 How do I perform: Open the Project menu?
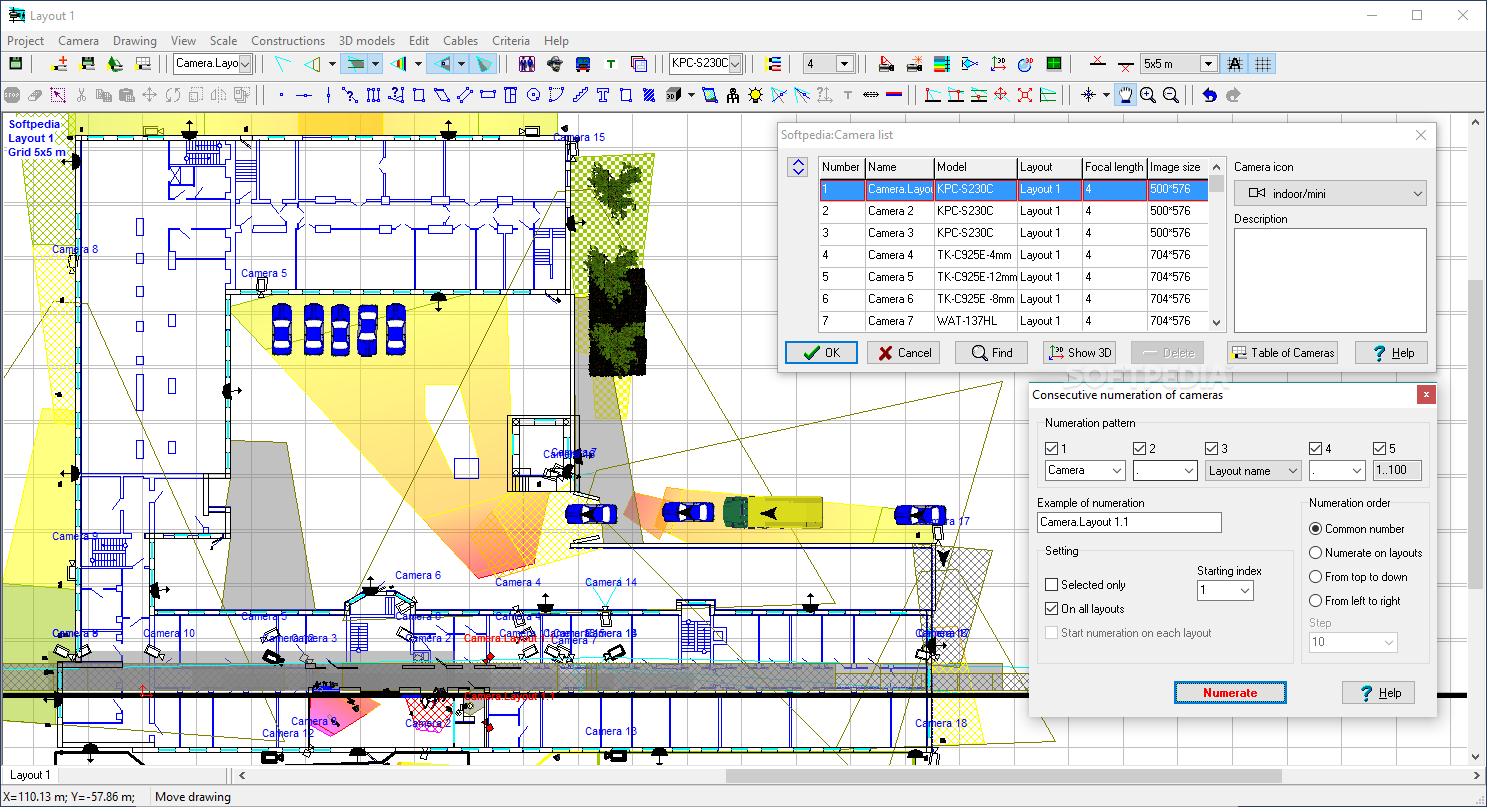pyautogui.click(x=26, y=41)
